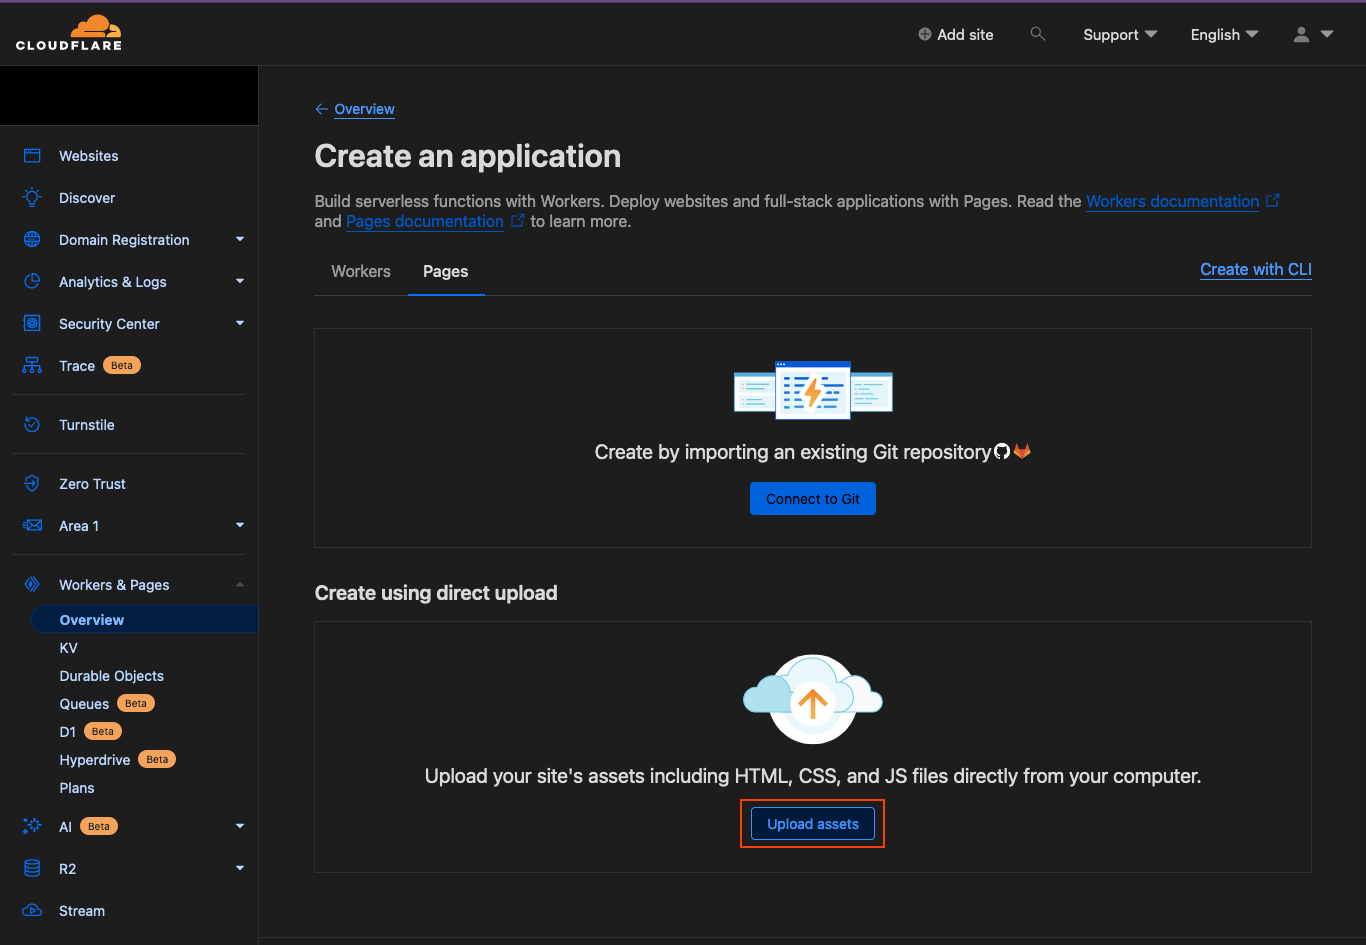Click the Domain Registration globe icon
Viewport: 1366px width, 945px height.
[x=32, y=240]
